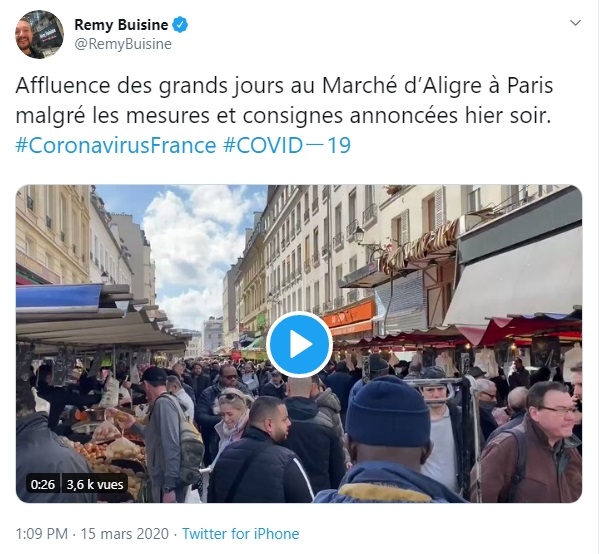This screenshot has width=599, height=554.
Task: Play the embedded market video
Action: [299, 344]
